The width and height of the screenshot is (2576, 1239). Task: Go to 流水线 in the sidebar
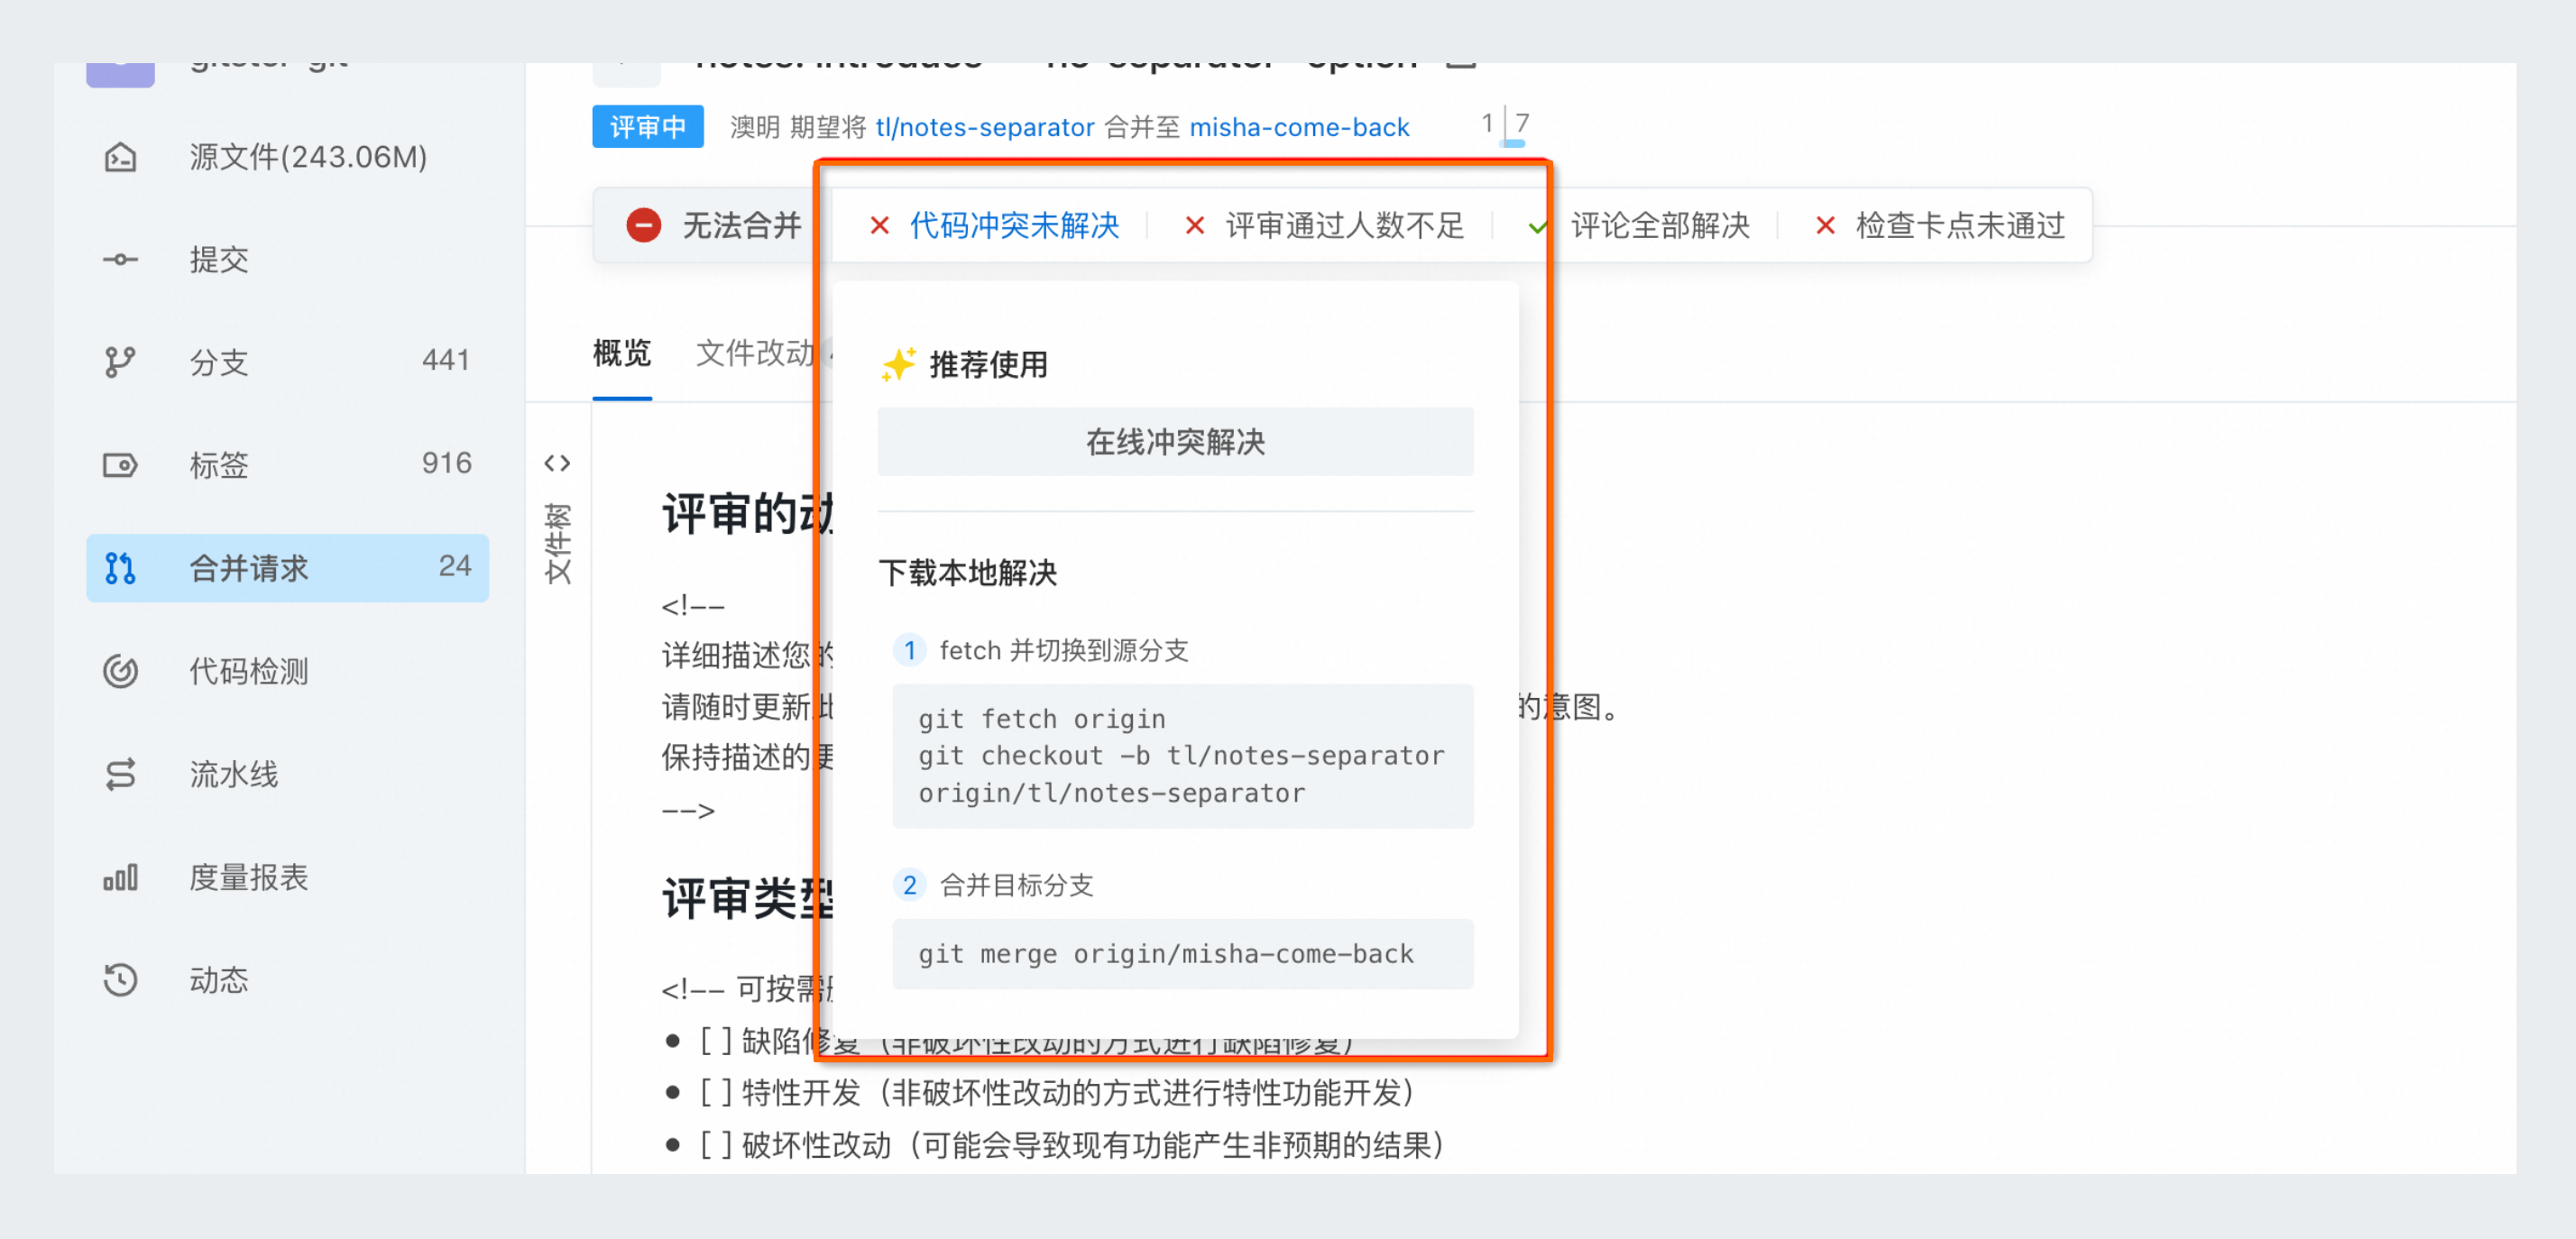coord(287,774)
